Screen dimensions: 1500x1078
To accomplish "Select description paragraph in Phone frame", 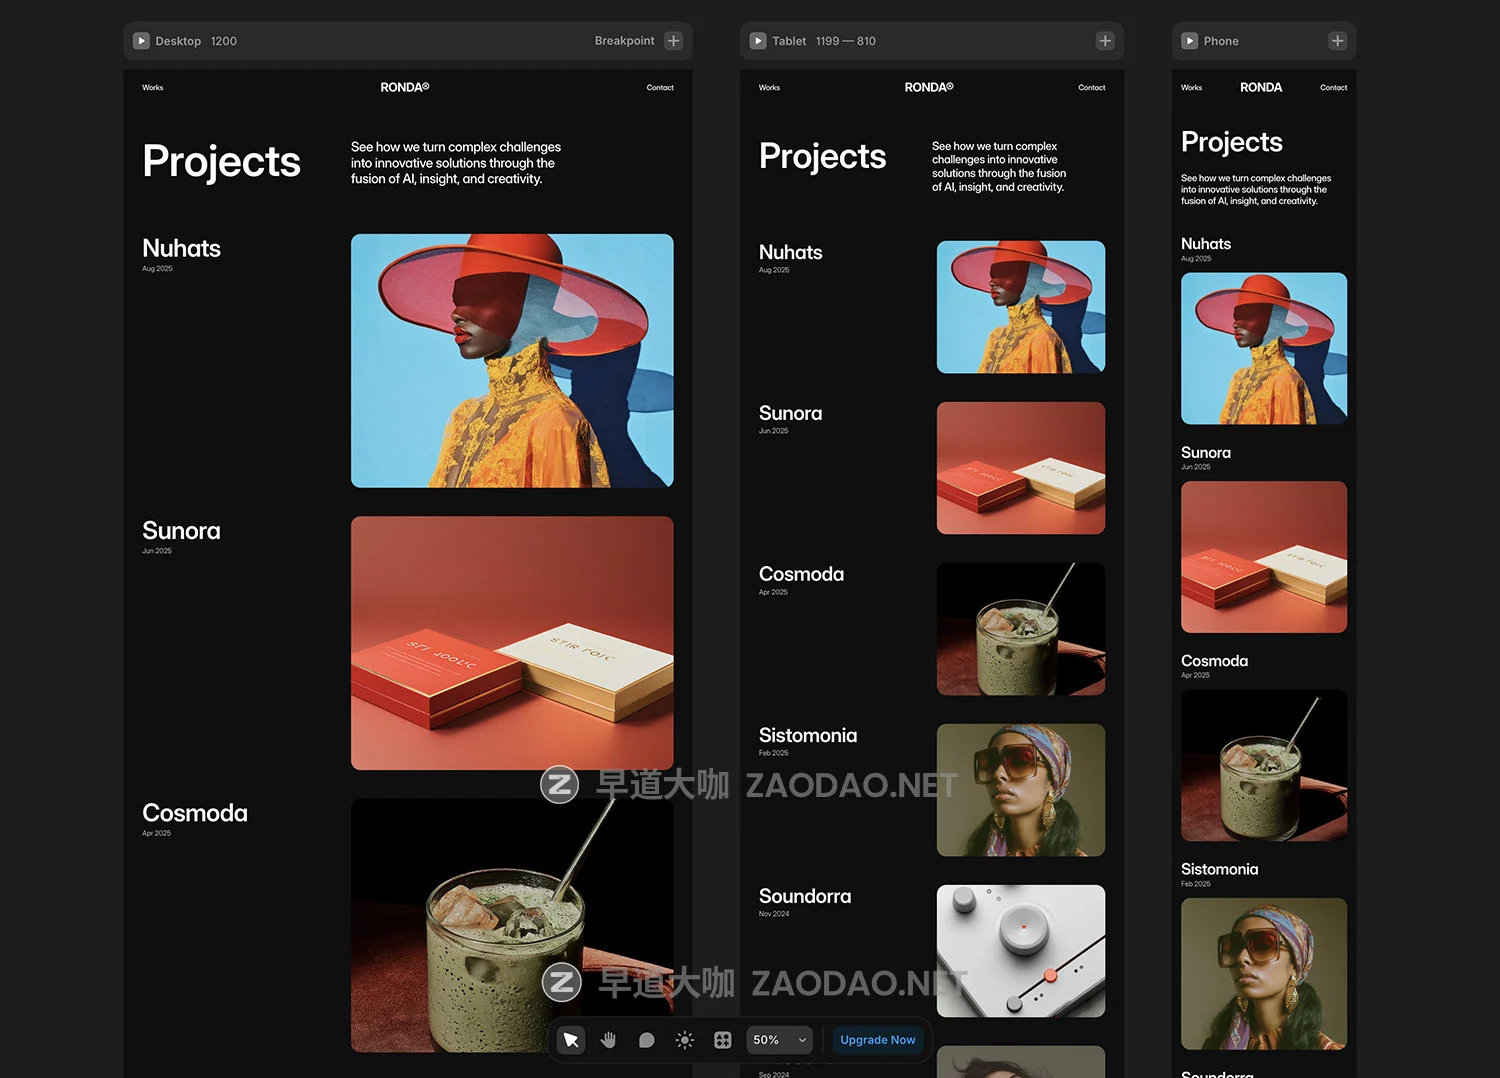I will click(1256, 189).
